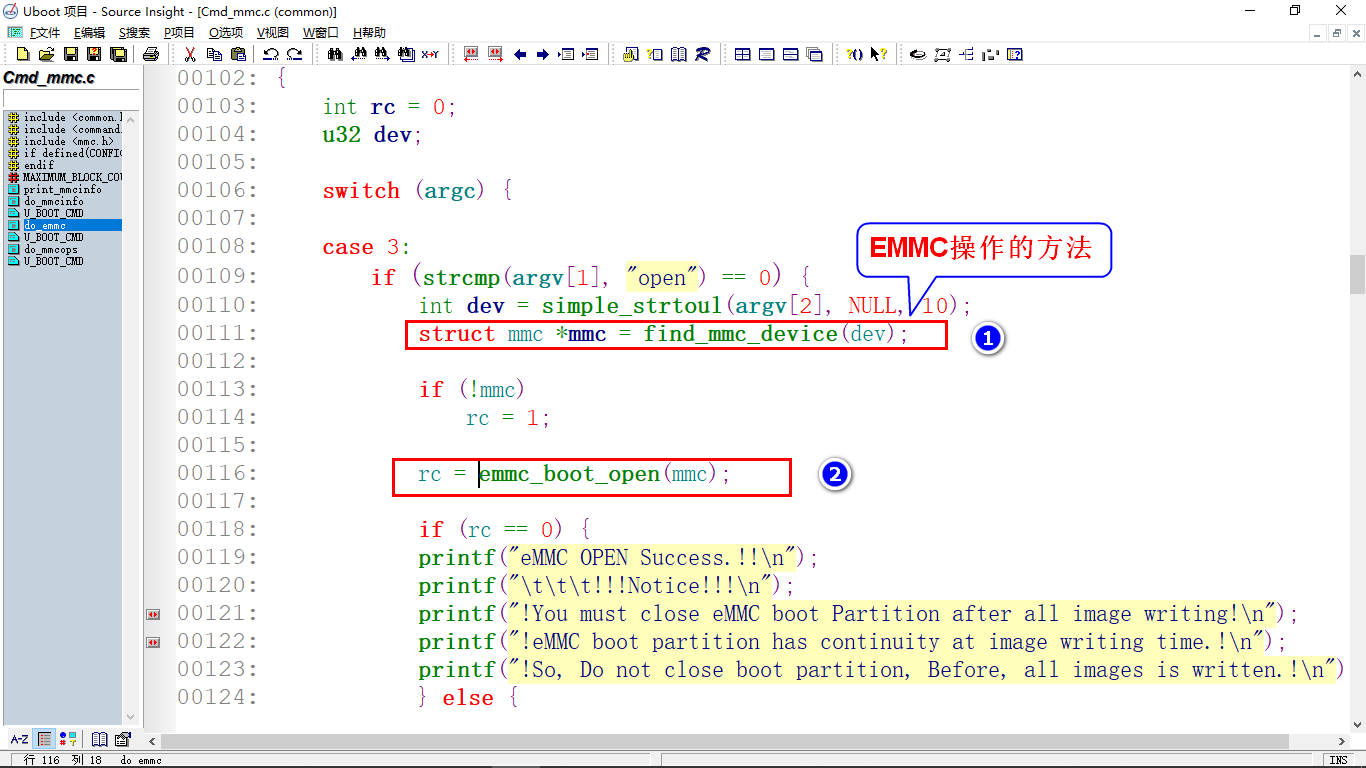Click emmc_boot_open on line 00116

tap(569, 474)
